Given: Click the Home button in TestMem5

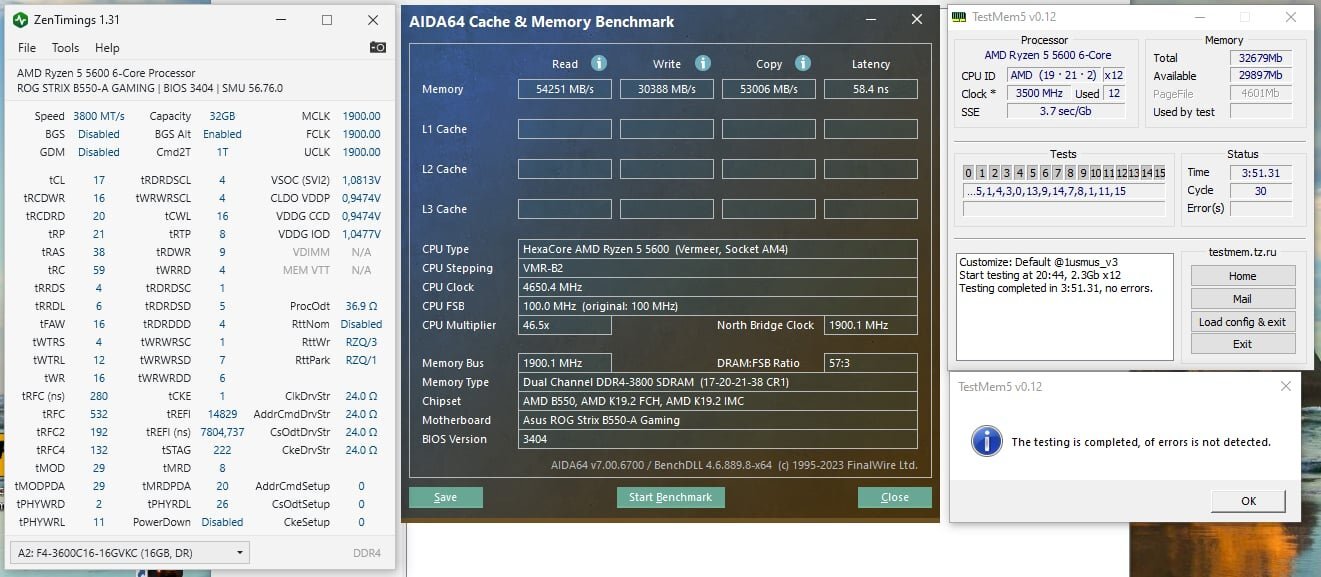Looking at the screenshot, I should coord(1243,276).
